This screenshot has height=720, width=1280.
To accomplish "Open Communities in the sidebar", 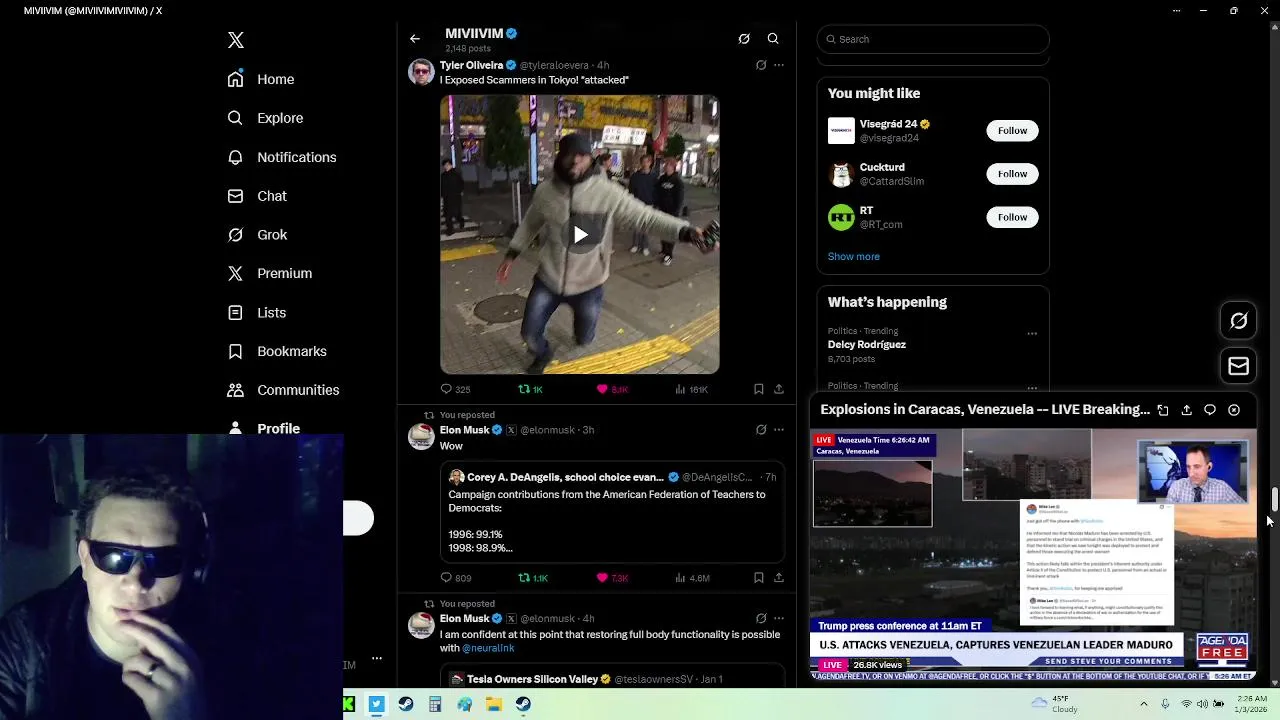I will click(x=283, y=391).
